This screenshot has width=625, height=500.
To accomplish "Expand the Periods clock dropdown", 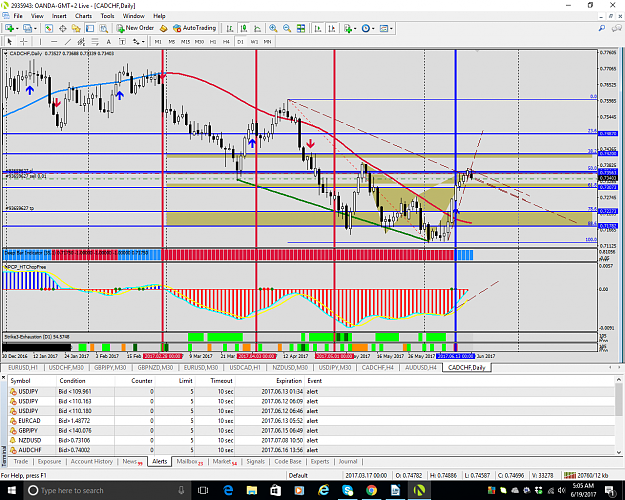I will (x=373, y=28).
